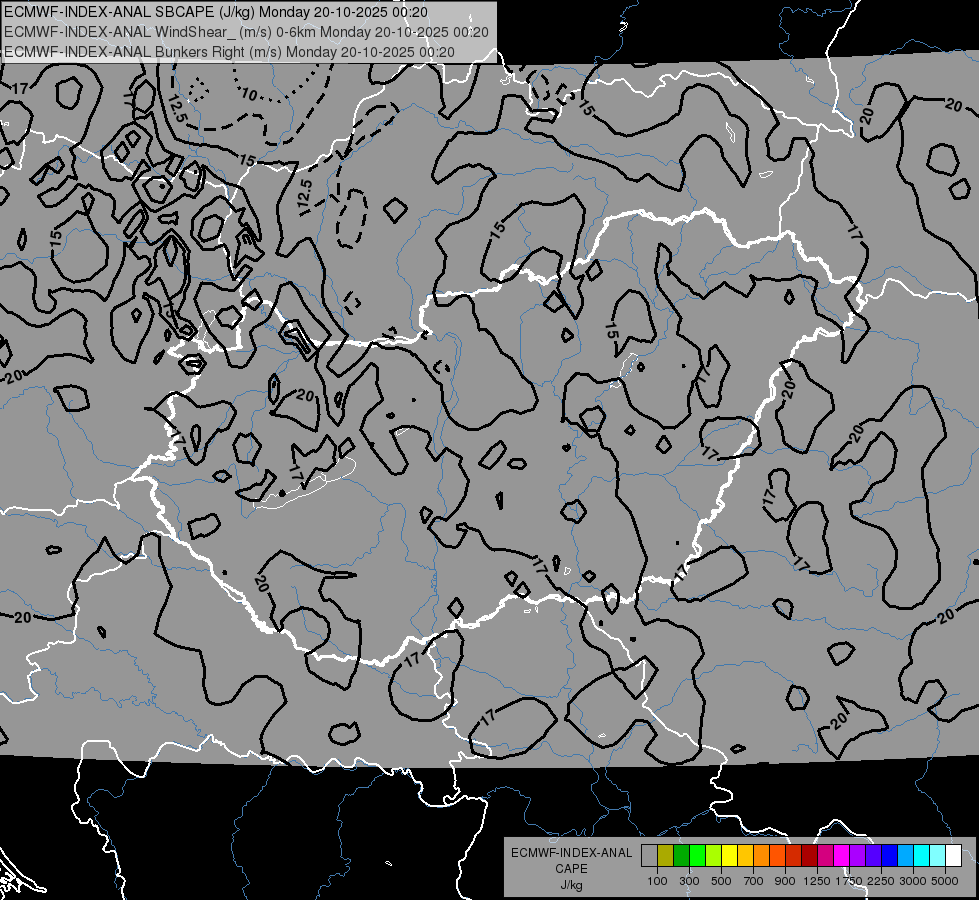Screen dimensions: 979x900
Task: Click the ECMWF-INDEX-ANAL legend title
Action: click(571, 853)
